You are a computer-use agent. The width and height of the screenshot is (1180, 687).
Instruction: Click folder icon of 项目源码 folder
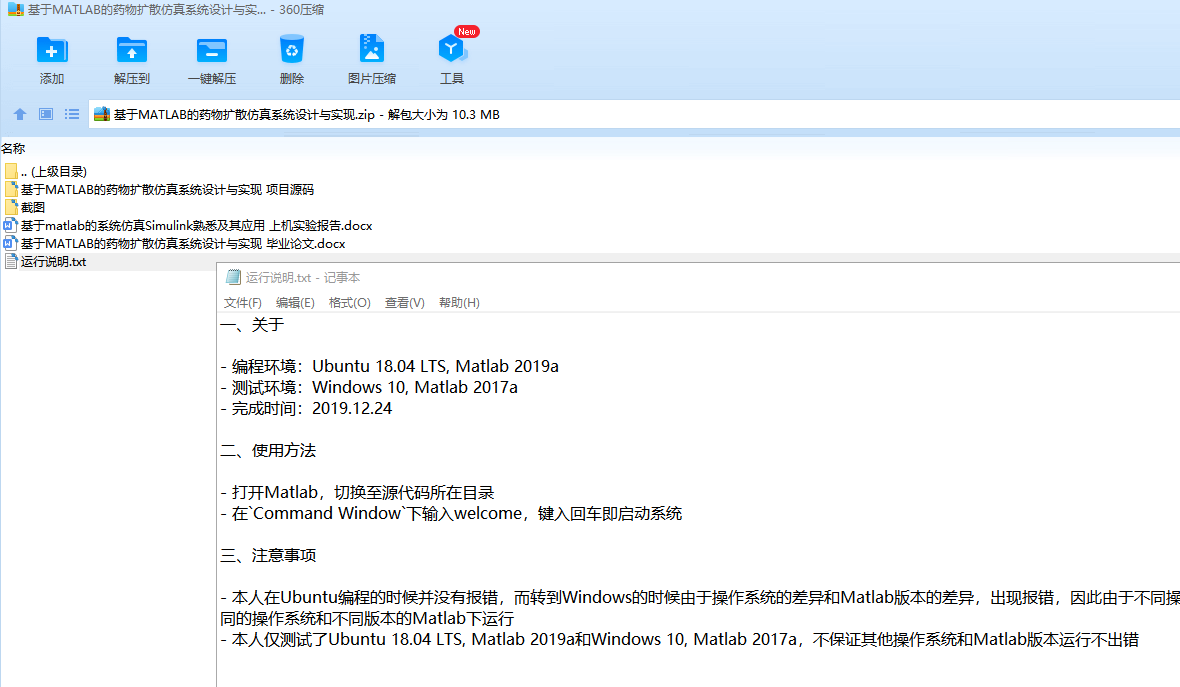[x=11, y=190]
